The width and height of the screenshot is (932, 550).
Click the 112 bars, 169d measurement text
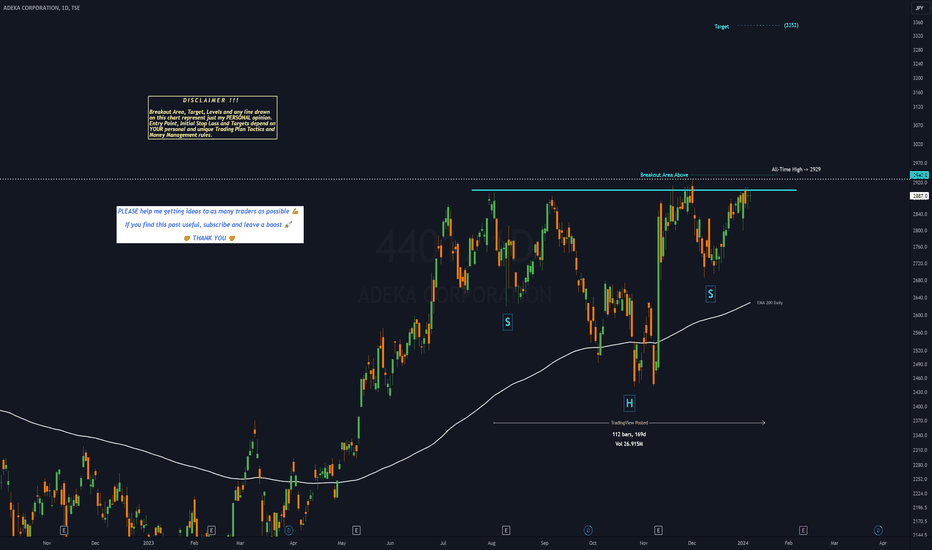coord(629,434)
